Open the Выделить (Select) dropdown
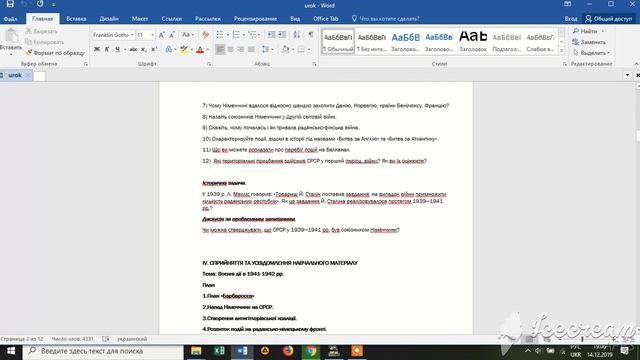Image resolution: width=640 pixels, height=360 pixels. pos(591,53)
